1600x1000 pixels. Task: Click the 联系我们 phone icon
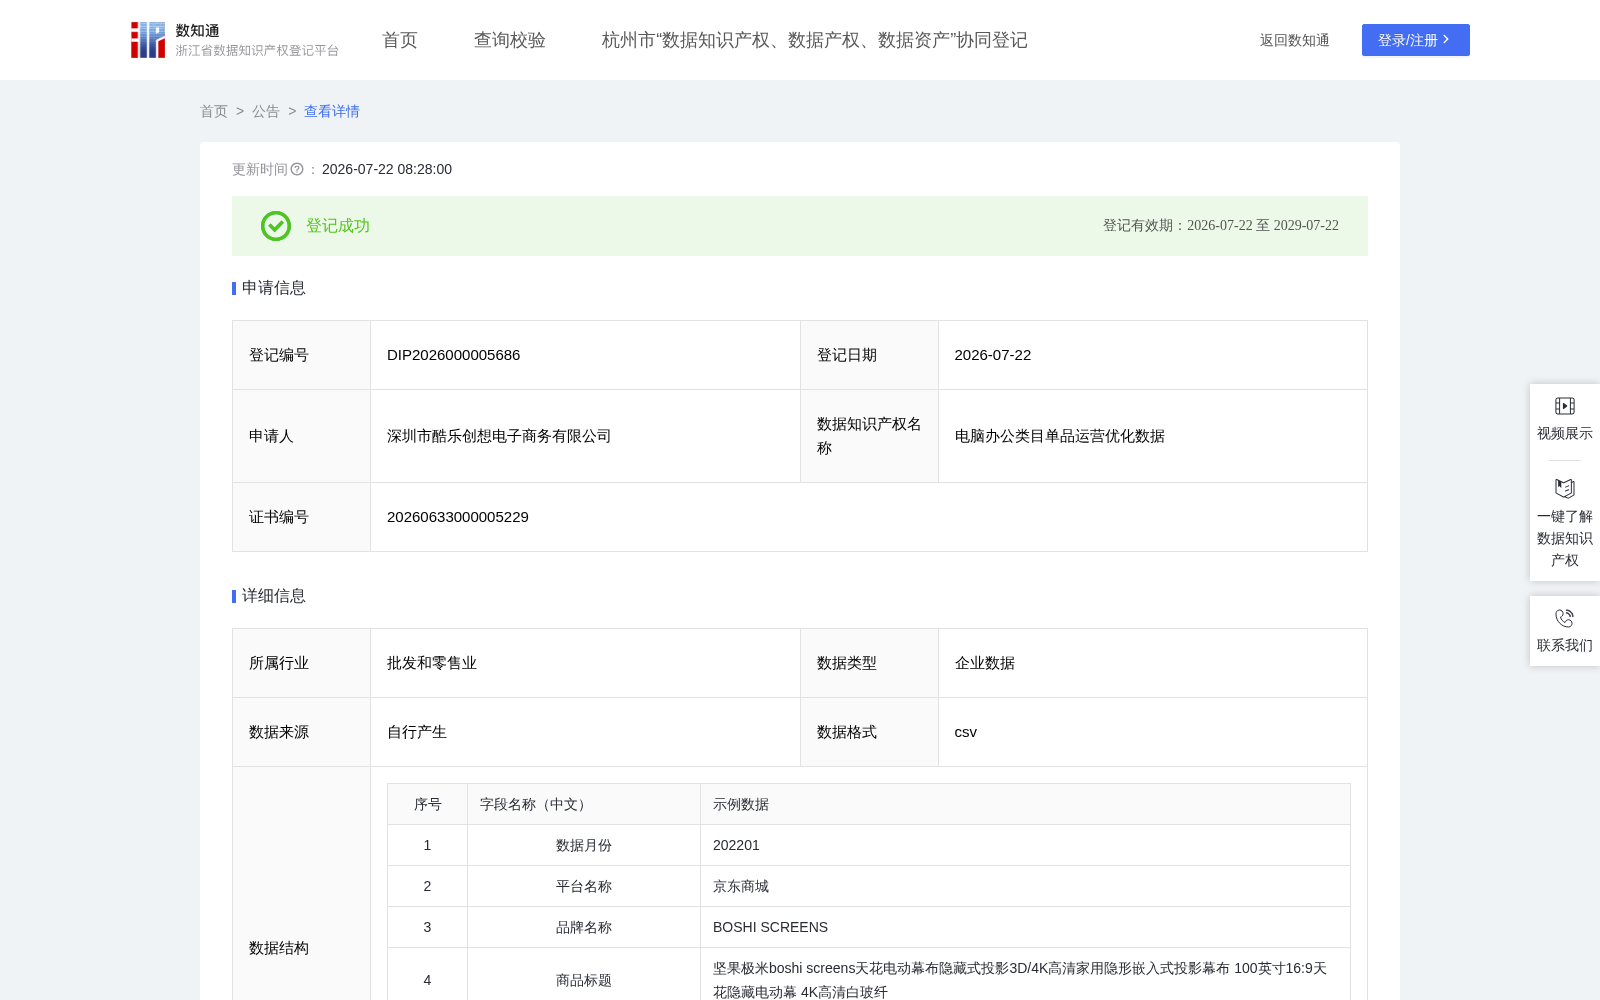[x=1565, y=618]
